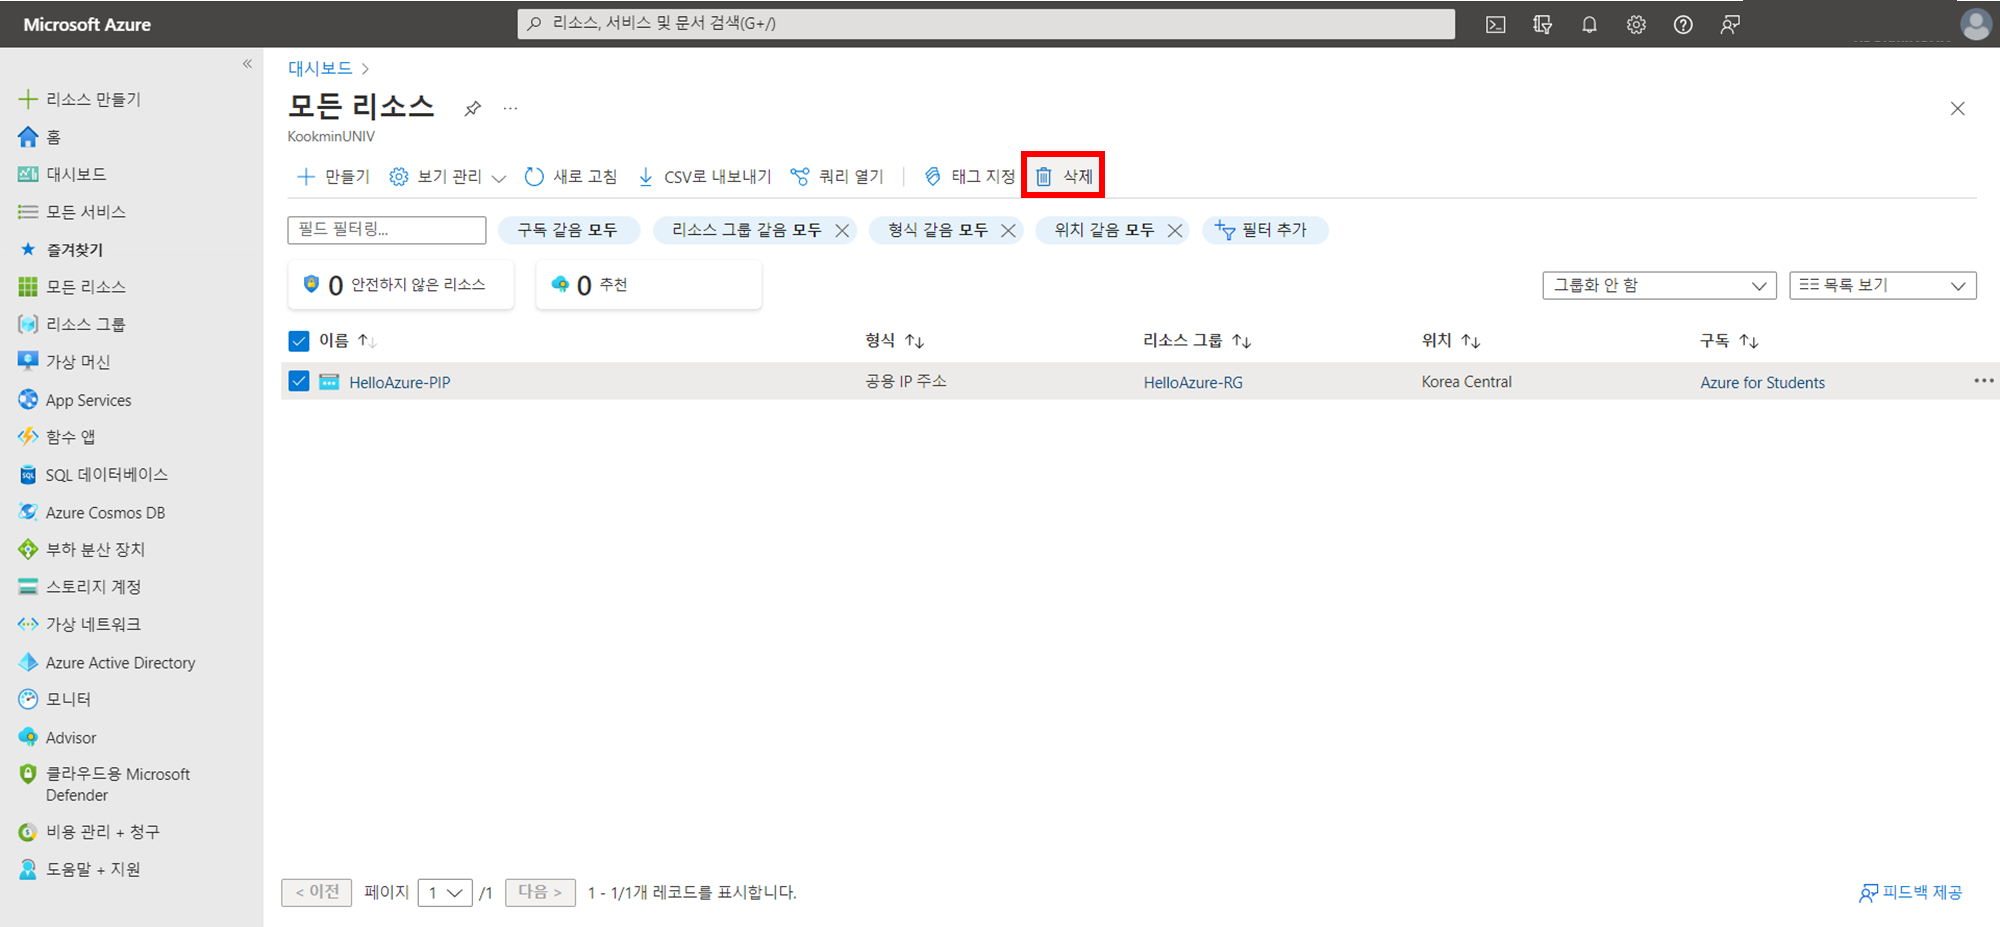Remove 형식 같음 모두 filter
This screenshot has height=927, width=2000.
tap(1008, 231)
